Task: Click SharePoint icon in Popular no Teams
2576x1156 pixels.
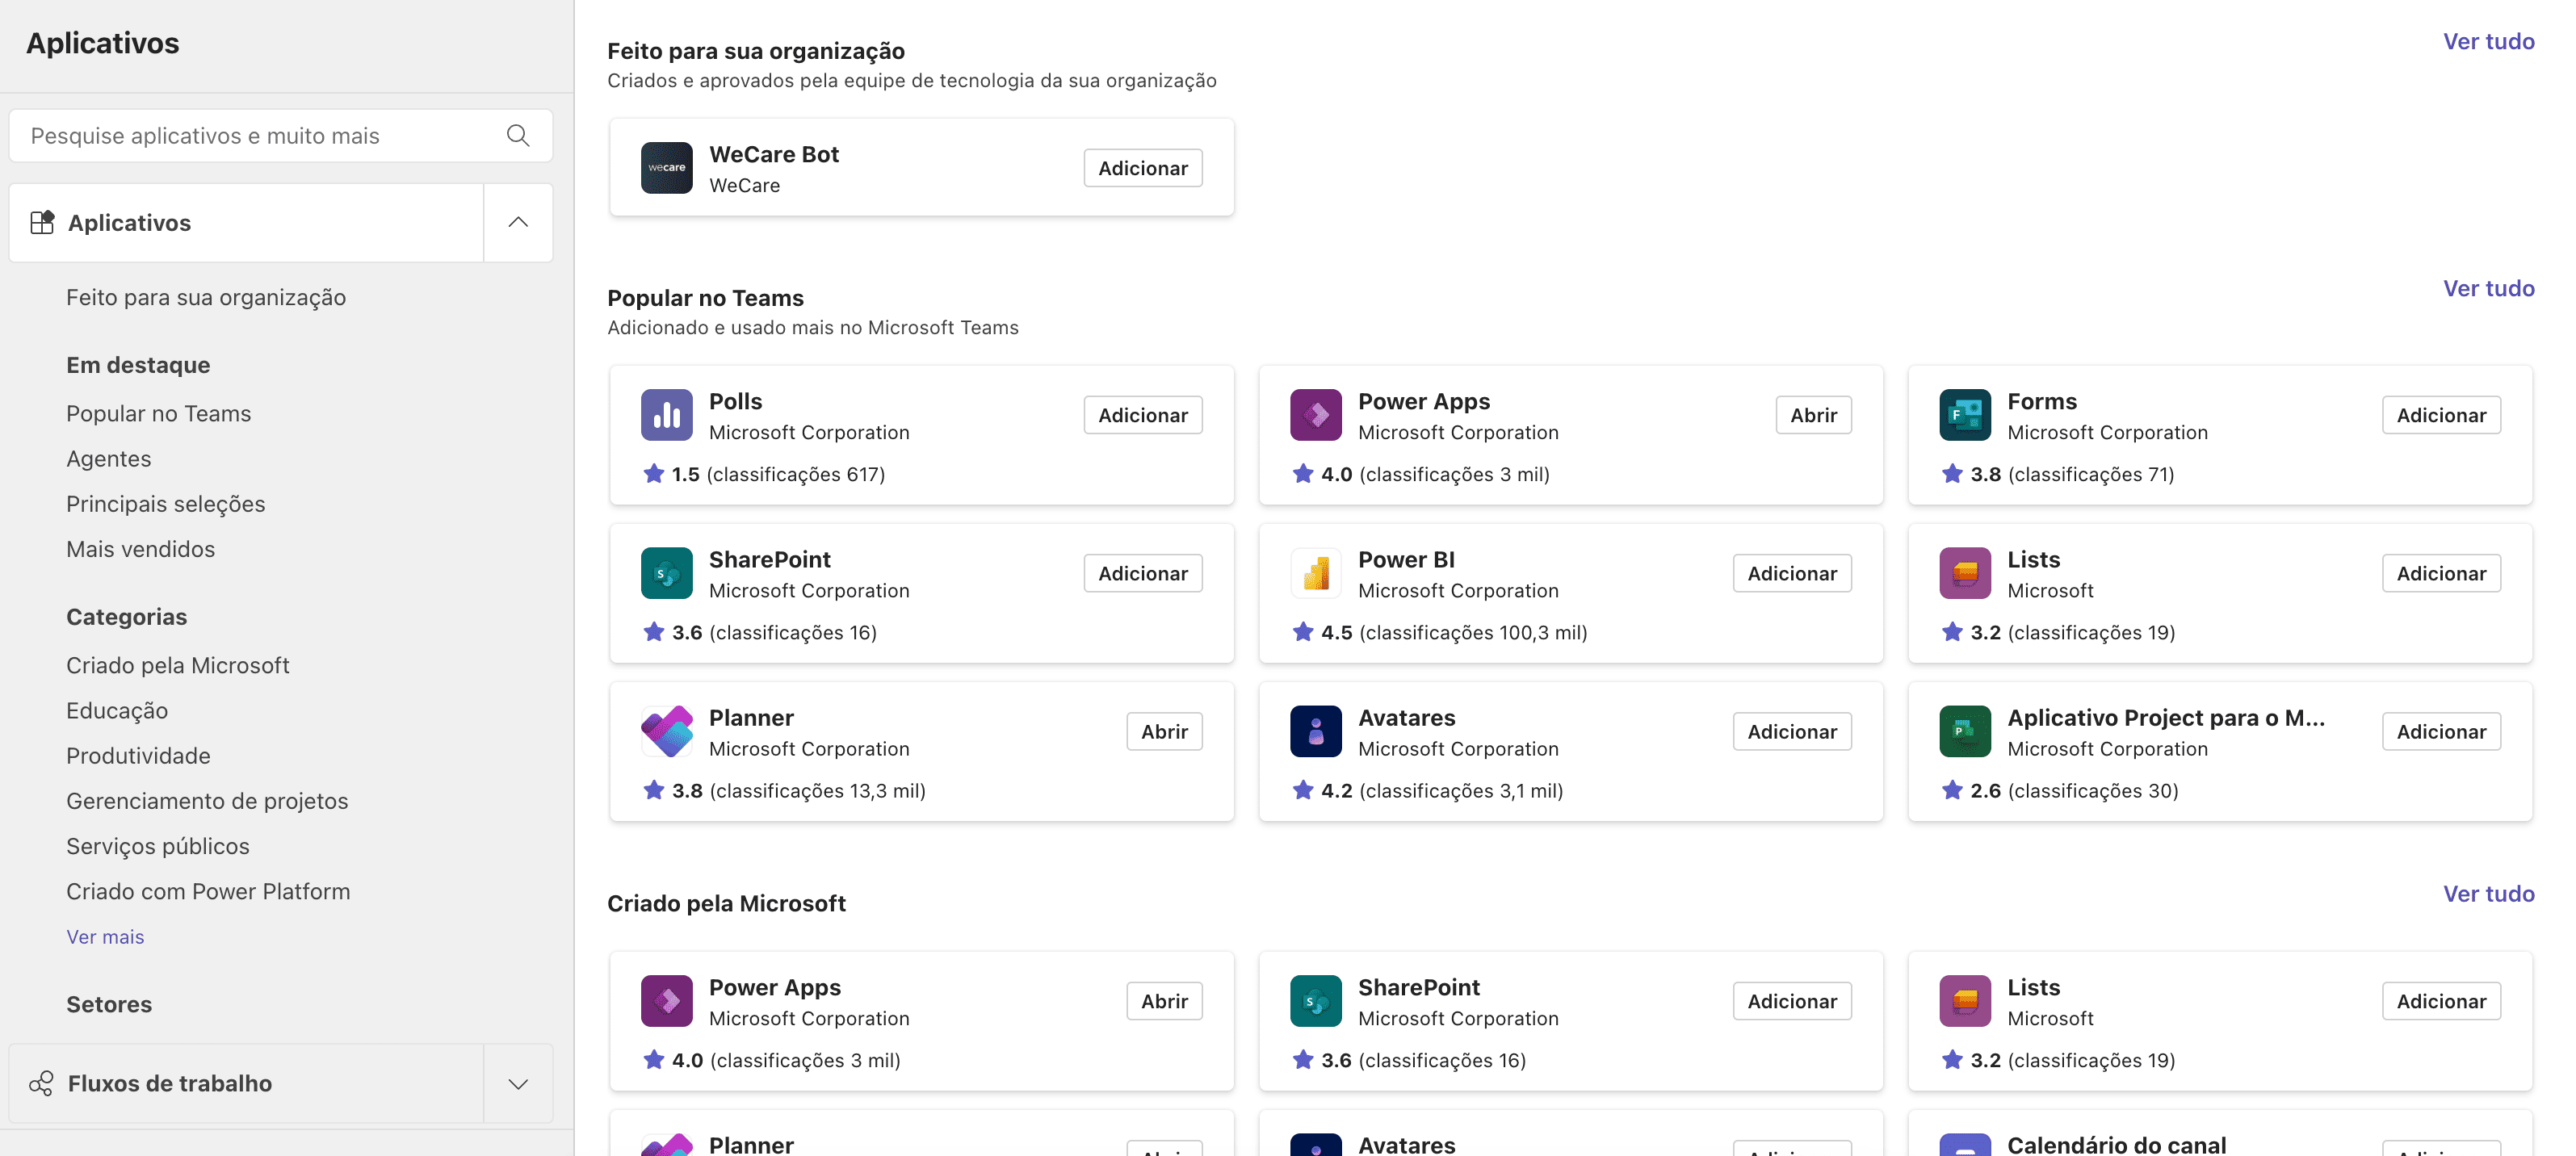Action: [666, 573]
